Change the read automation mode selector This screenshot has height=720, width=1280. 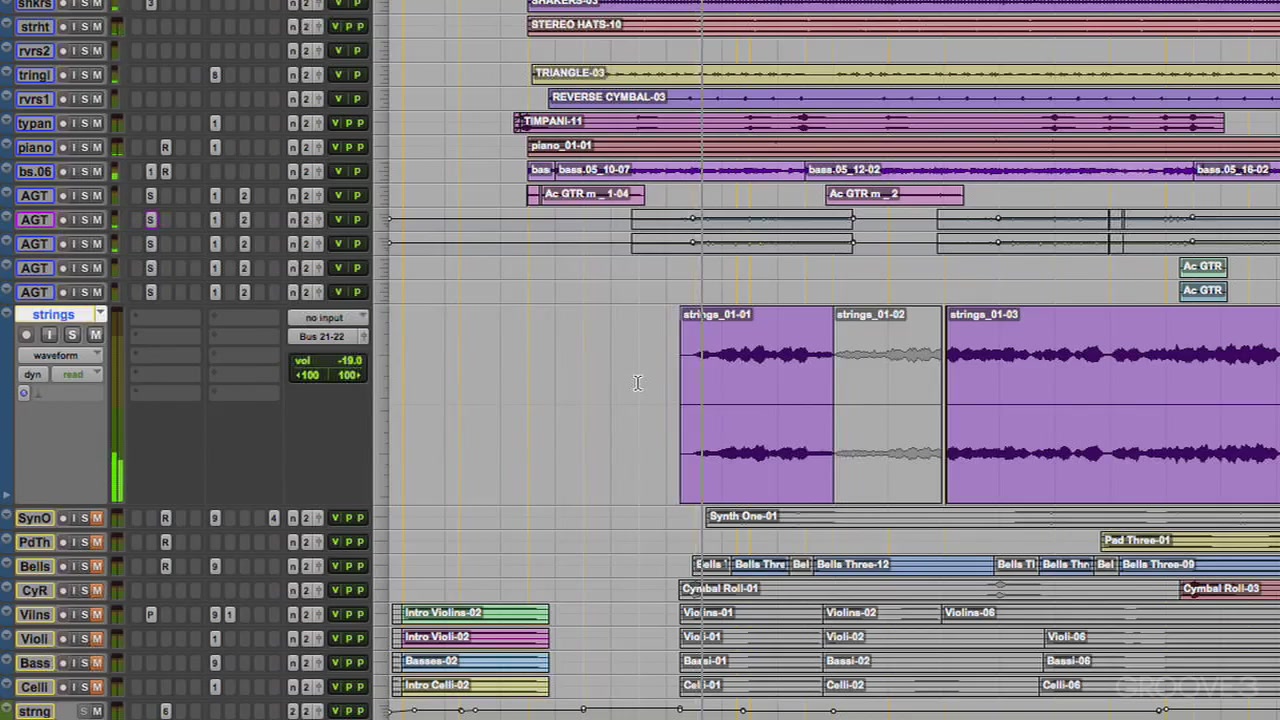click(x=79, y=374)
